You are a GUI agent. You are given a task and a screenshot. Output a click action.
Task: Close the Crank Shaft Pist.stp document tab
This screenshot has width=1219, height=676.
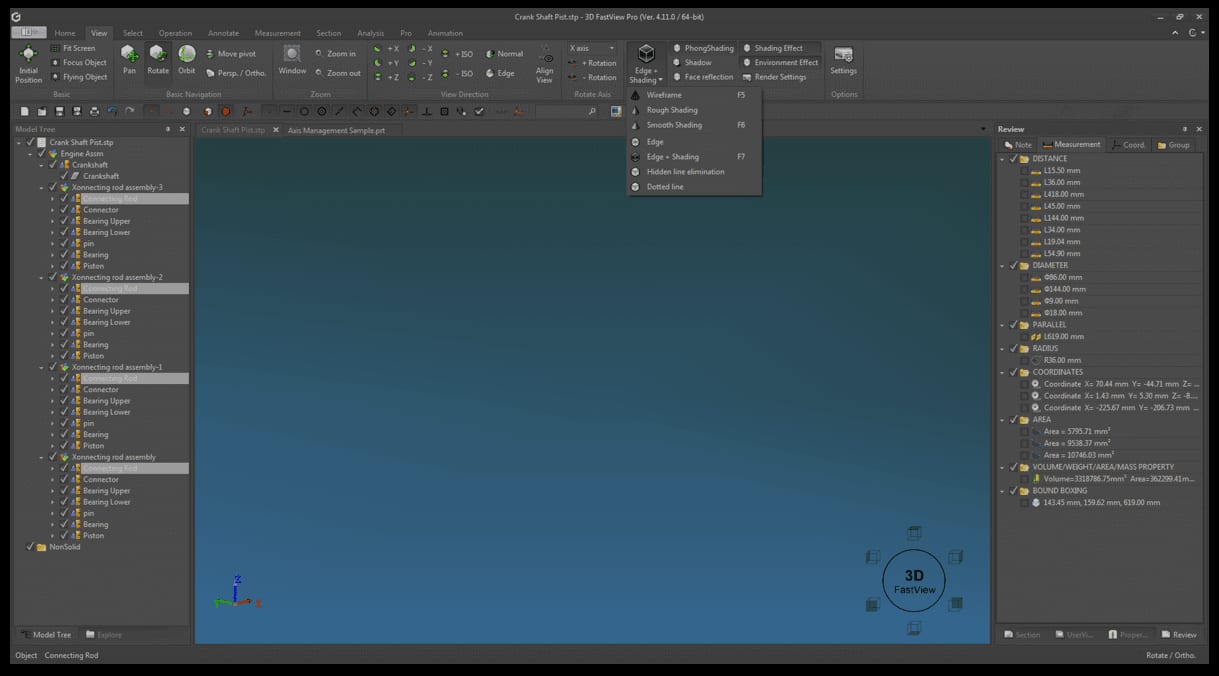pos(276,130)
